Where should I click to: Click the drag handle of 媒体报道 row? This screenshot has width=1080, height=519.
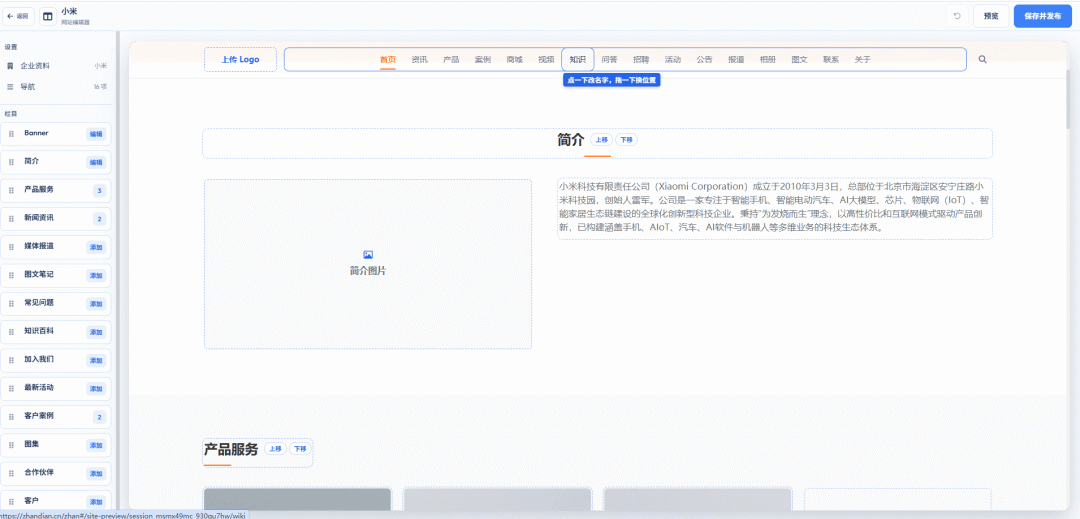(11, 246)
